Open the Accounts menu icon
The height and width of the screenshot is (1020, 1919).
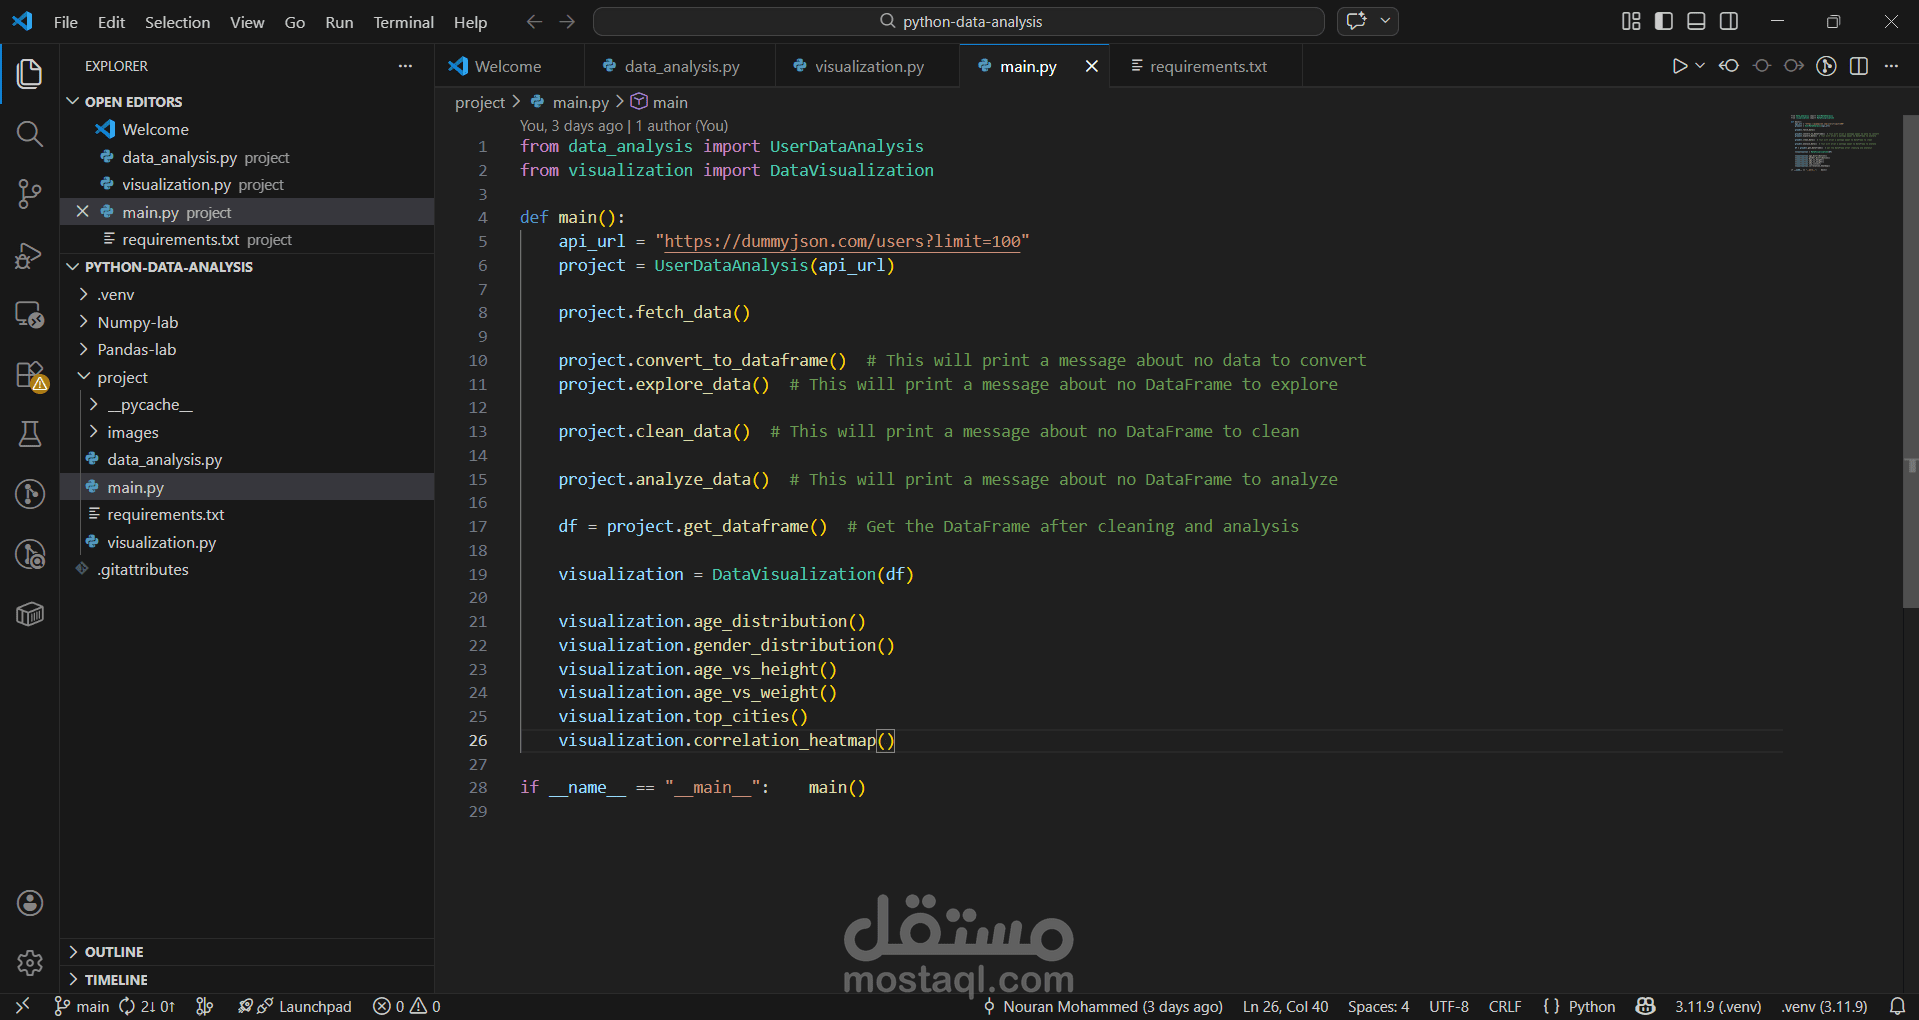[30, 903]
